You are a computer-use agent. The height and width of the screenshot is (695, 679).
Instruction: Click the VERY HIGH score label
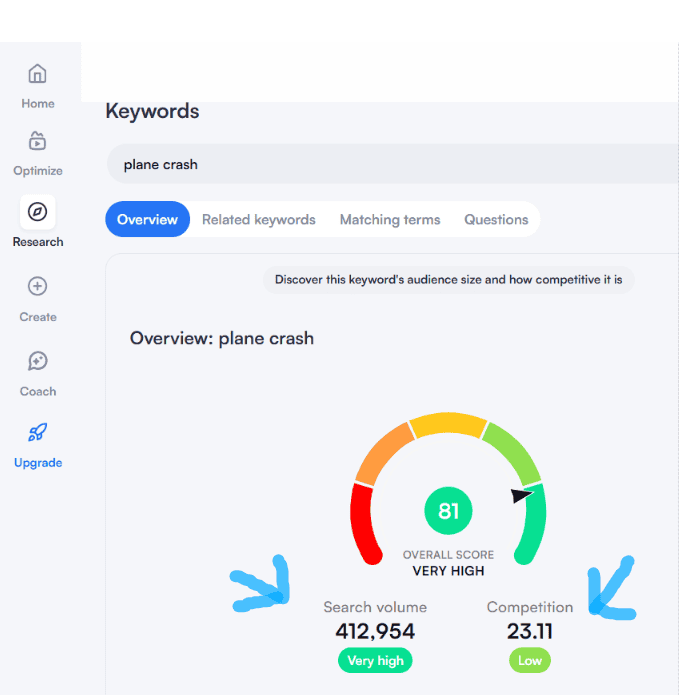click(448, 571)
